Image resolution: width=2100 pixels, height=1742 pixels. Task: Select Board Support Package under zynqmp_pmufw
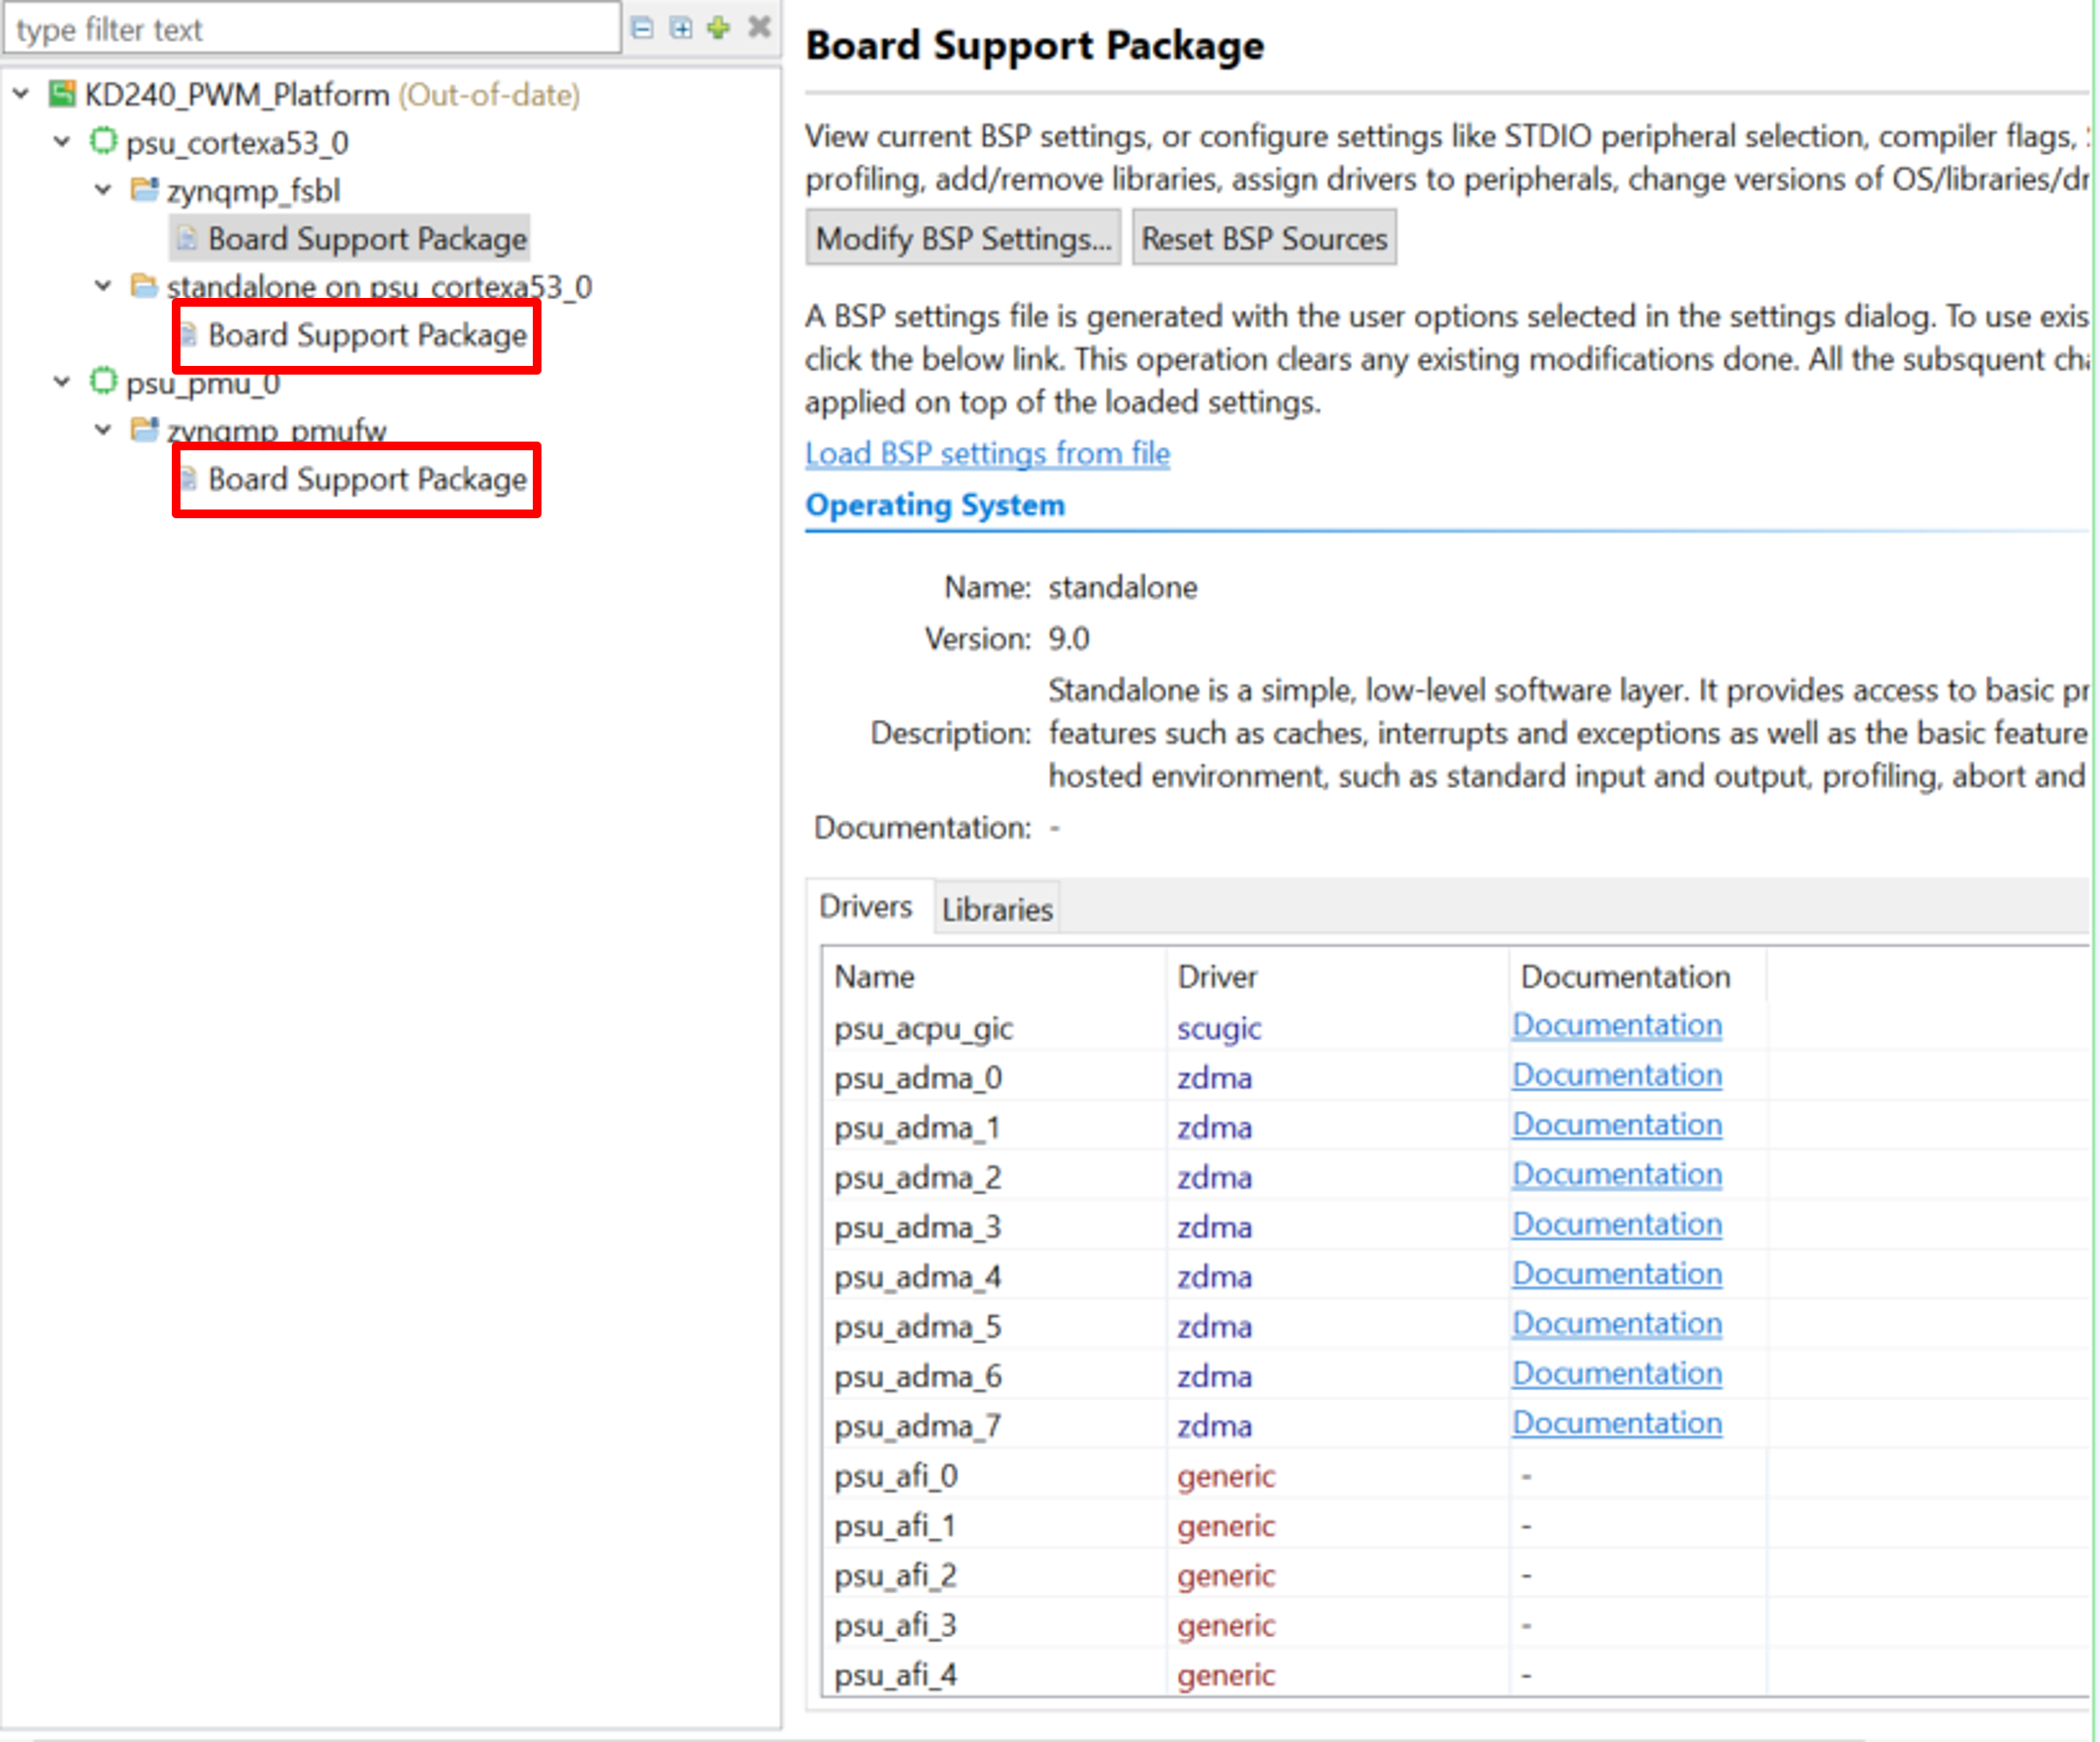(366, 479)
